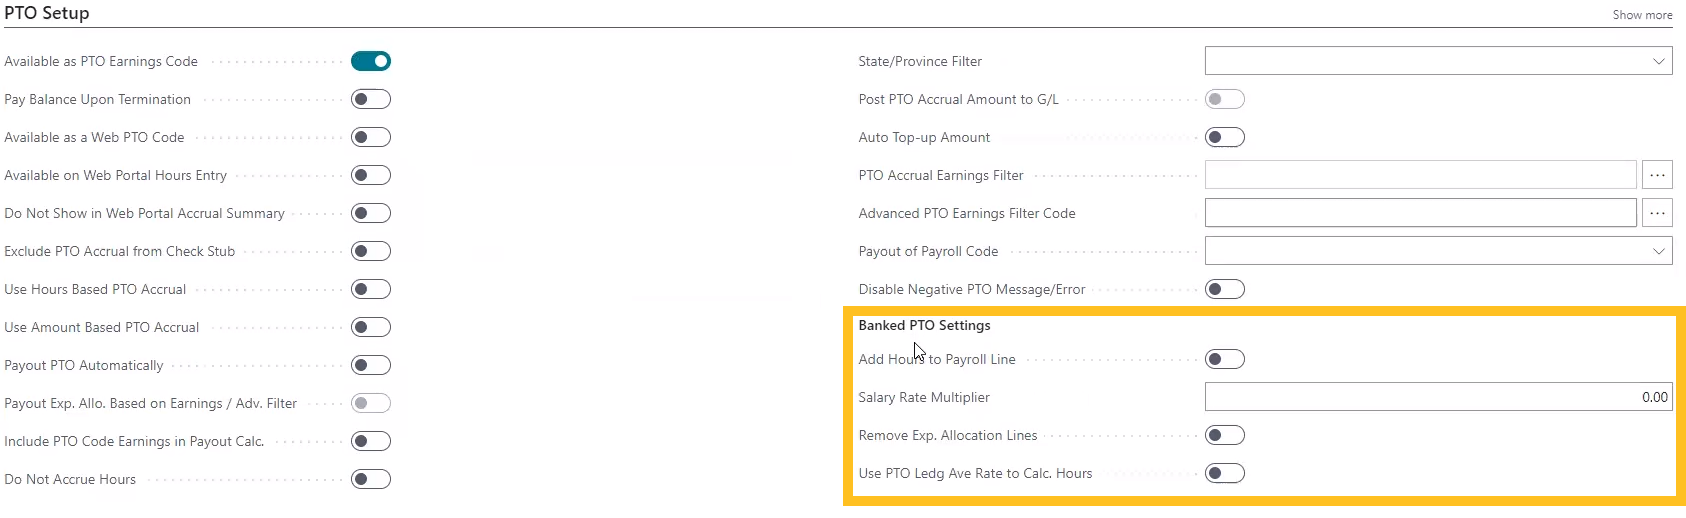Switch on Payout PTO Automatically

[x=371, y=365]
